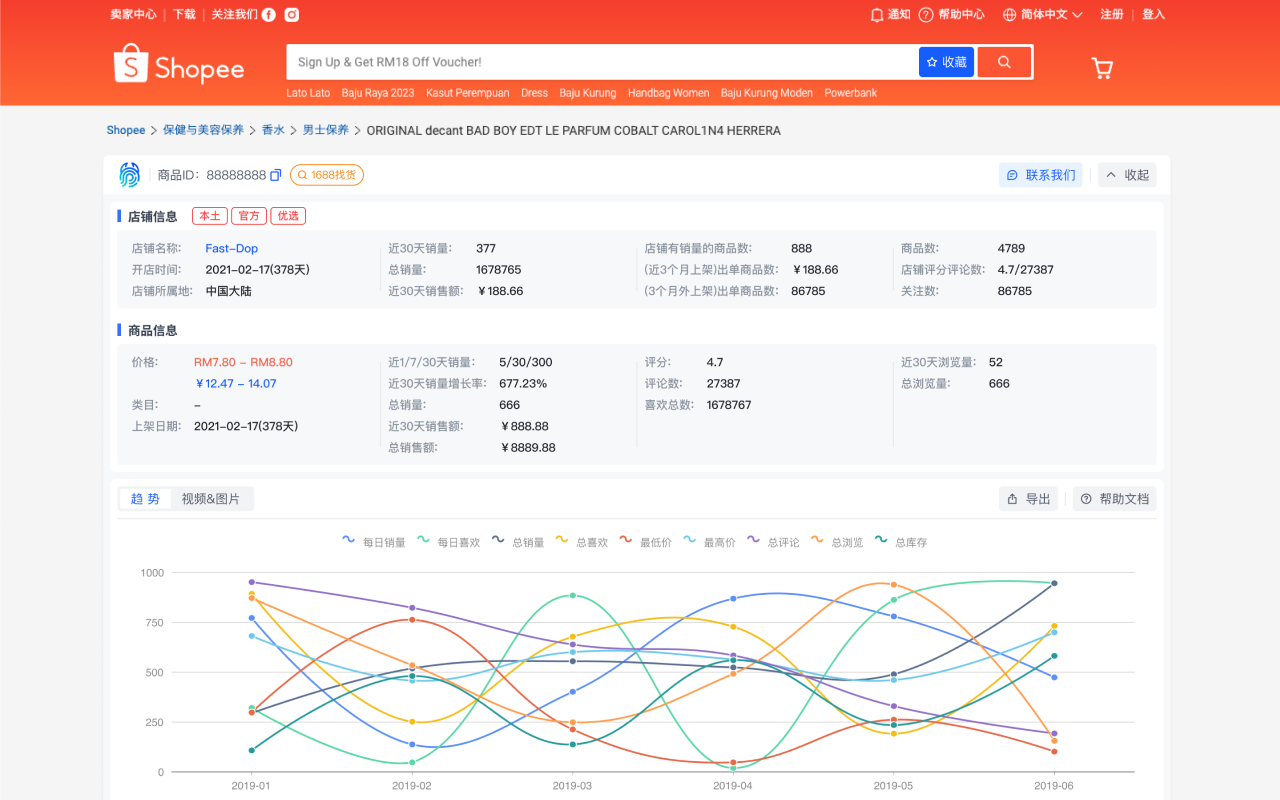
Task: Click the orange search magnifier button
Action: pyautogui.click(x=1004, y=62)
